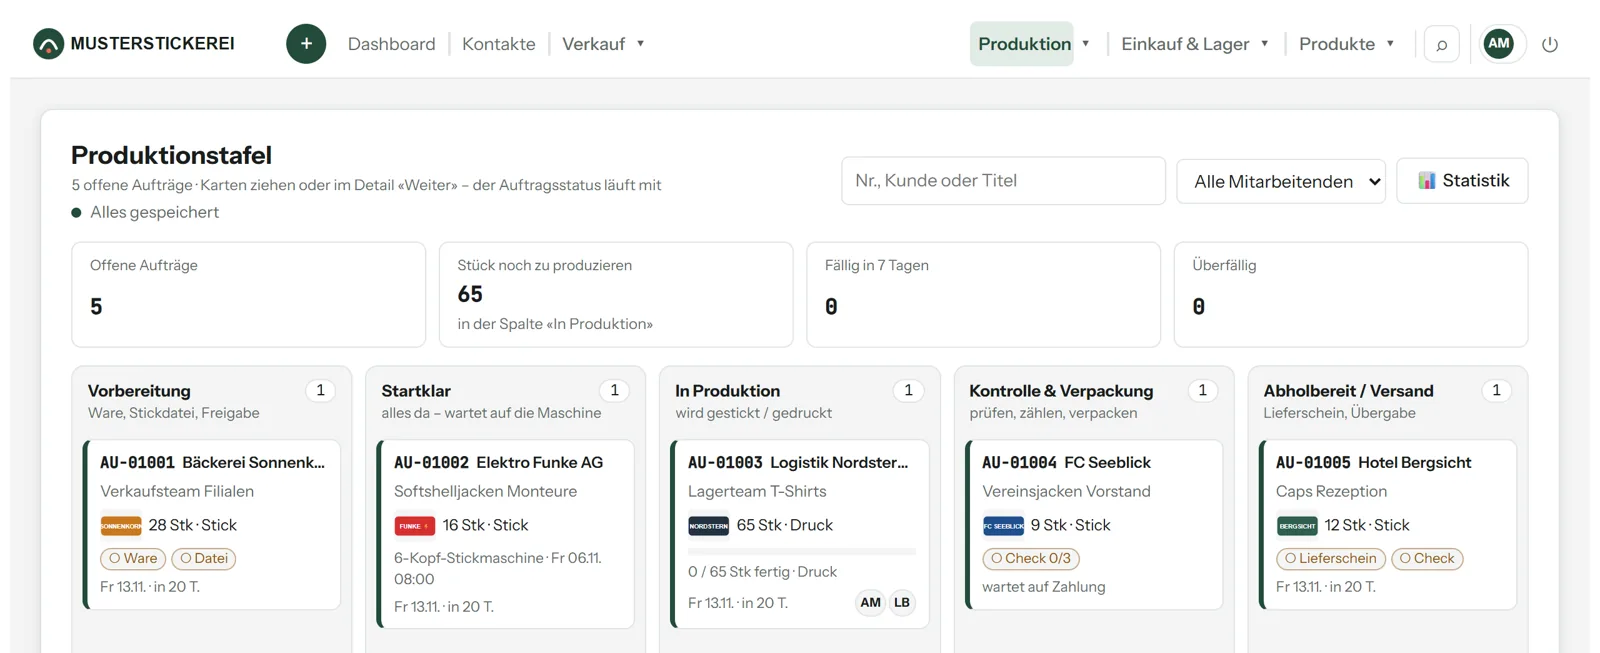1600x653 pixels.
Task: Click the power logout icon
Action: point(1550,44)
